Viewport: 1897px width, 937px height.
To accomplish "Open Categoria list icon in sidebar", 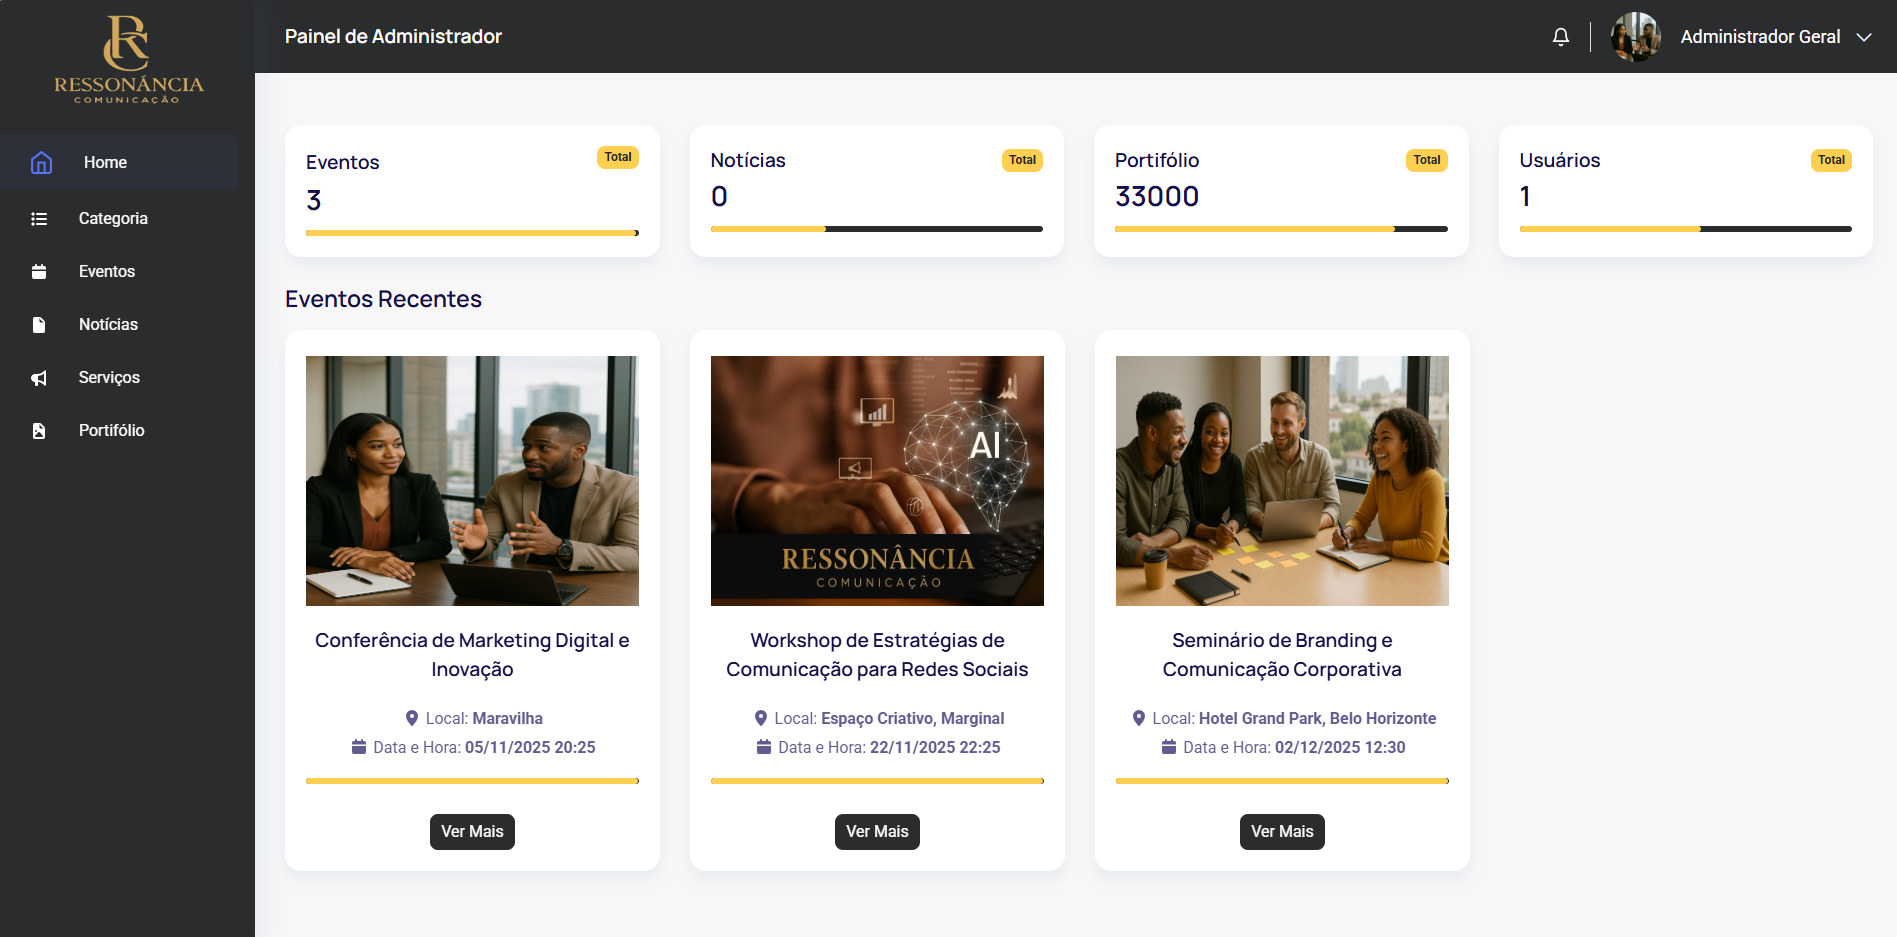I will tap(39, 218).
